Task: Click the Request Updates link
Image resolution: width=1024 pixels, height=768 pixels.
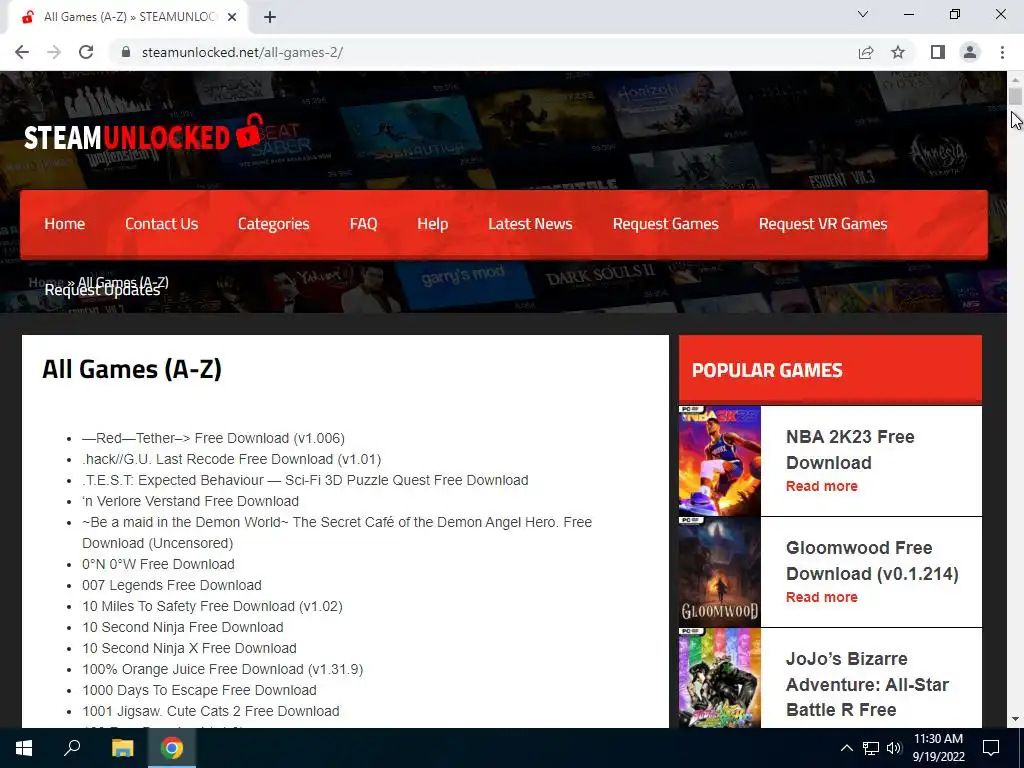Action: 102,291
